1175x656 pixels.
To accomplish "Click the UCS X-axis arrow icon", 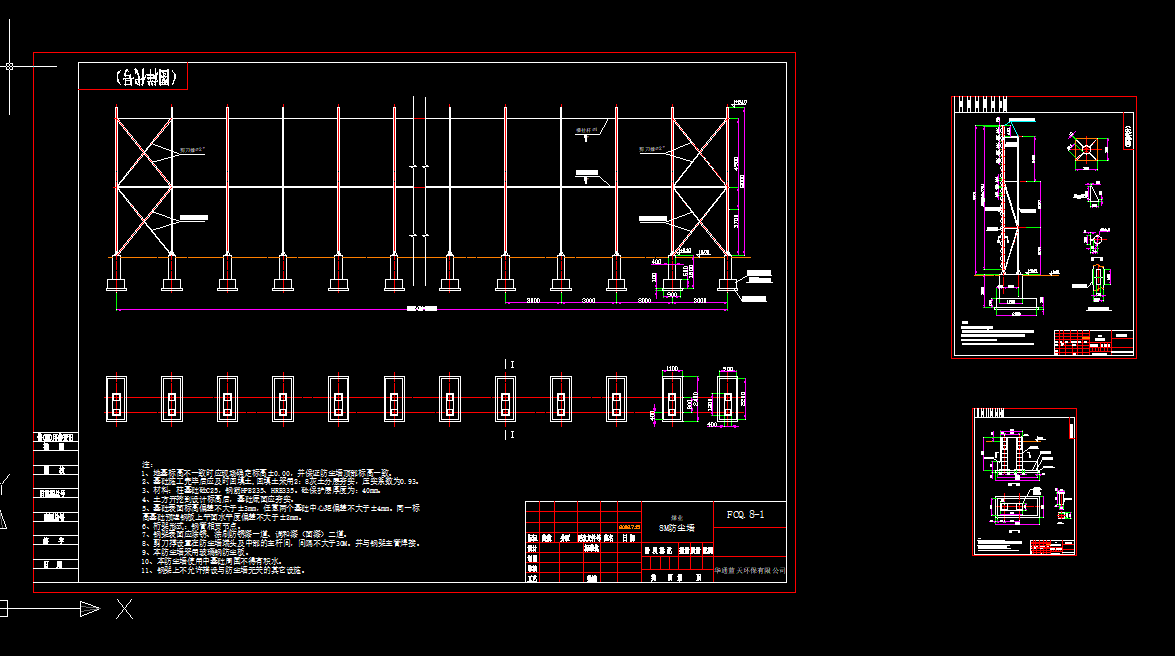I will [89, 609].
